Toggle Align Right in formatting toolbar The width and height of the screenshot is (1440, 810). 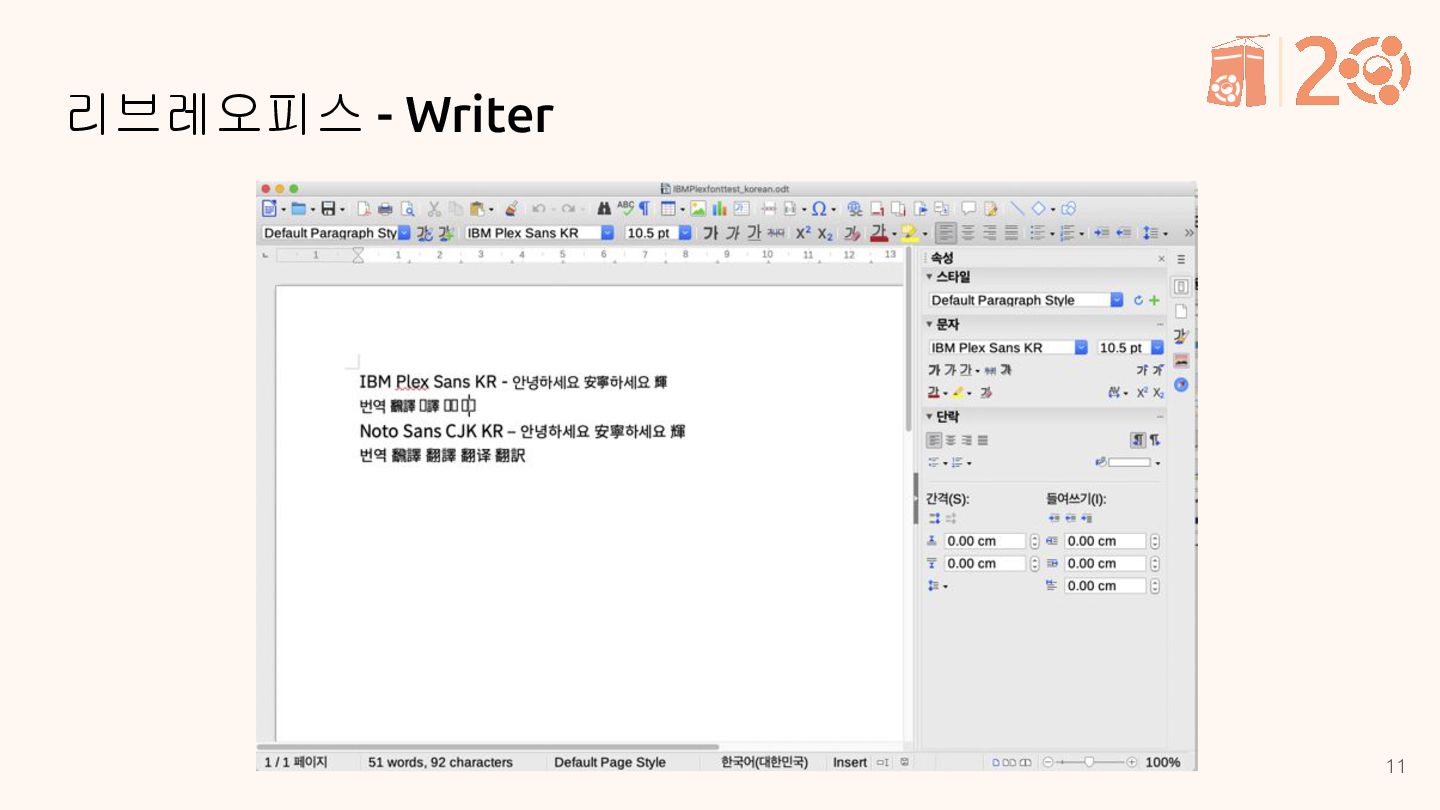(x=990, y=233)
